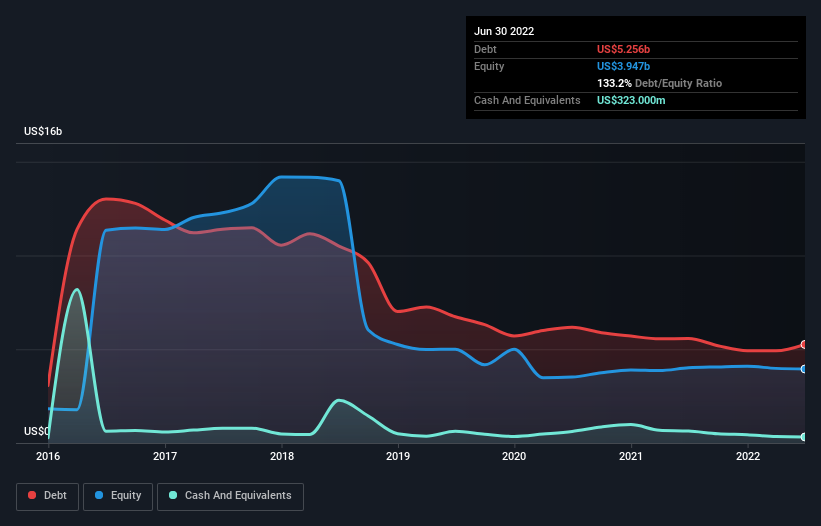The width and height of the screenshot is (821, 526).
Task: Click the Cash And Equivalents tooltip label
Action: click(x=527, y=100)
